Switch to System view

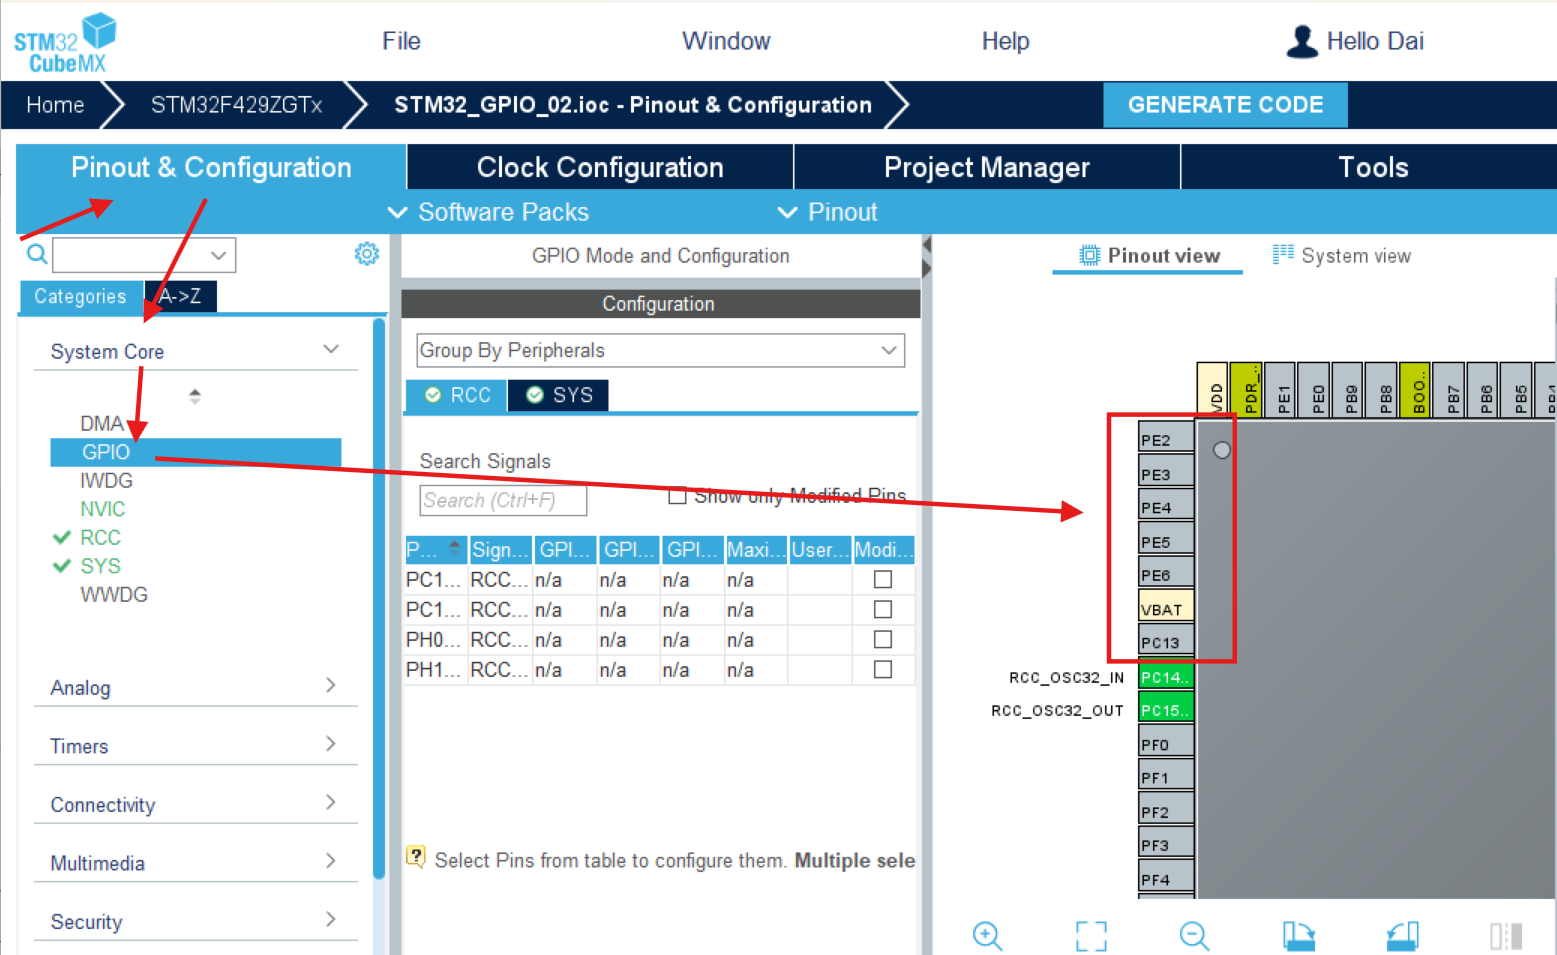(1342, 255)
